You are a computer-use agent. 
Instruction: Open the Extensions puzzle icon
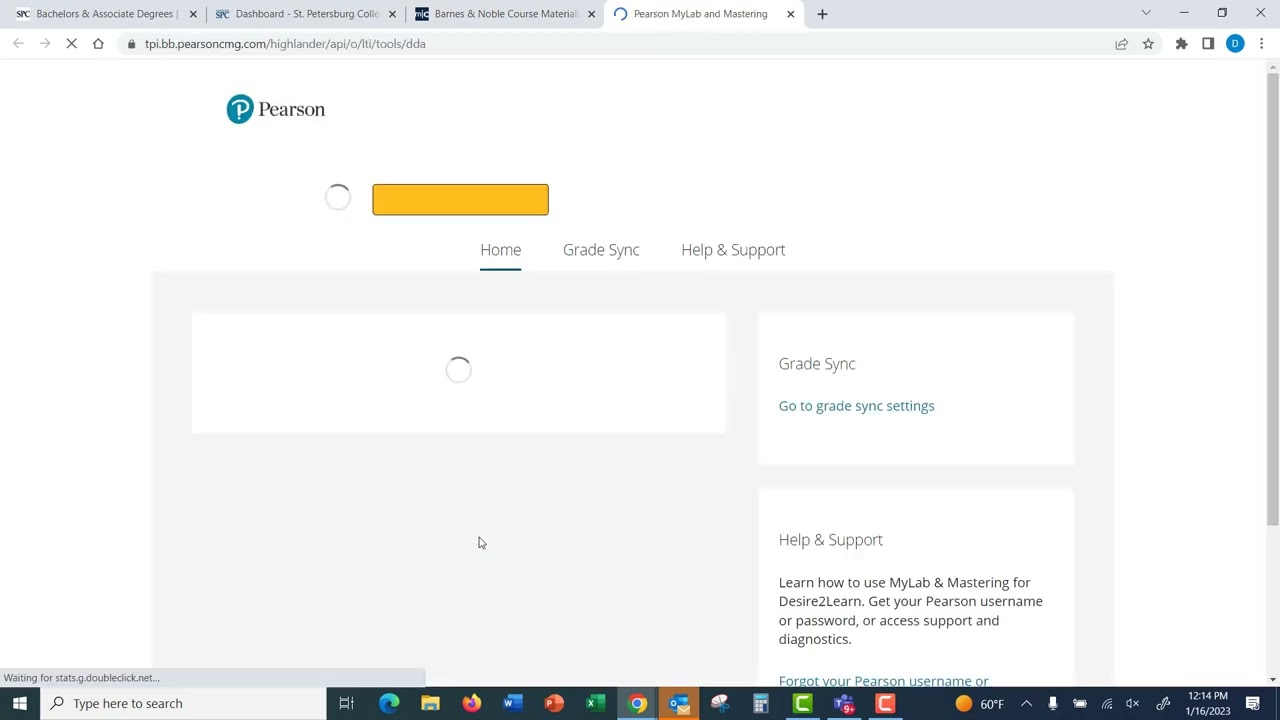[1182, 44]
